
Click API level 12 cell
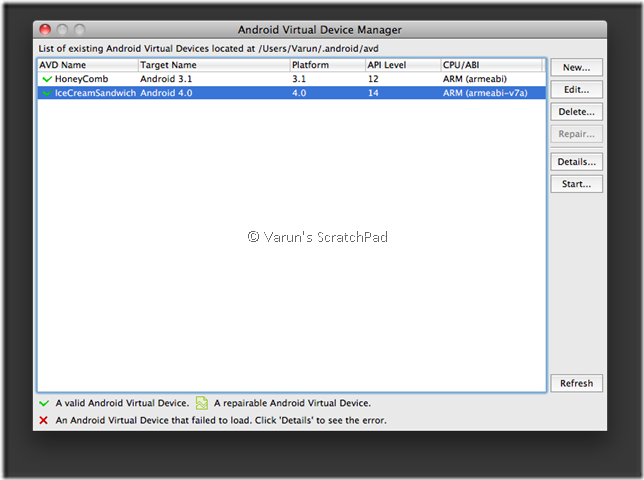click(373, 79)
